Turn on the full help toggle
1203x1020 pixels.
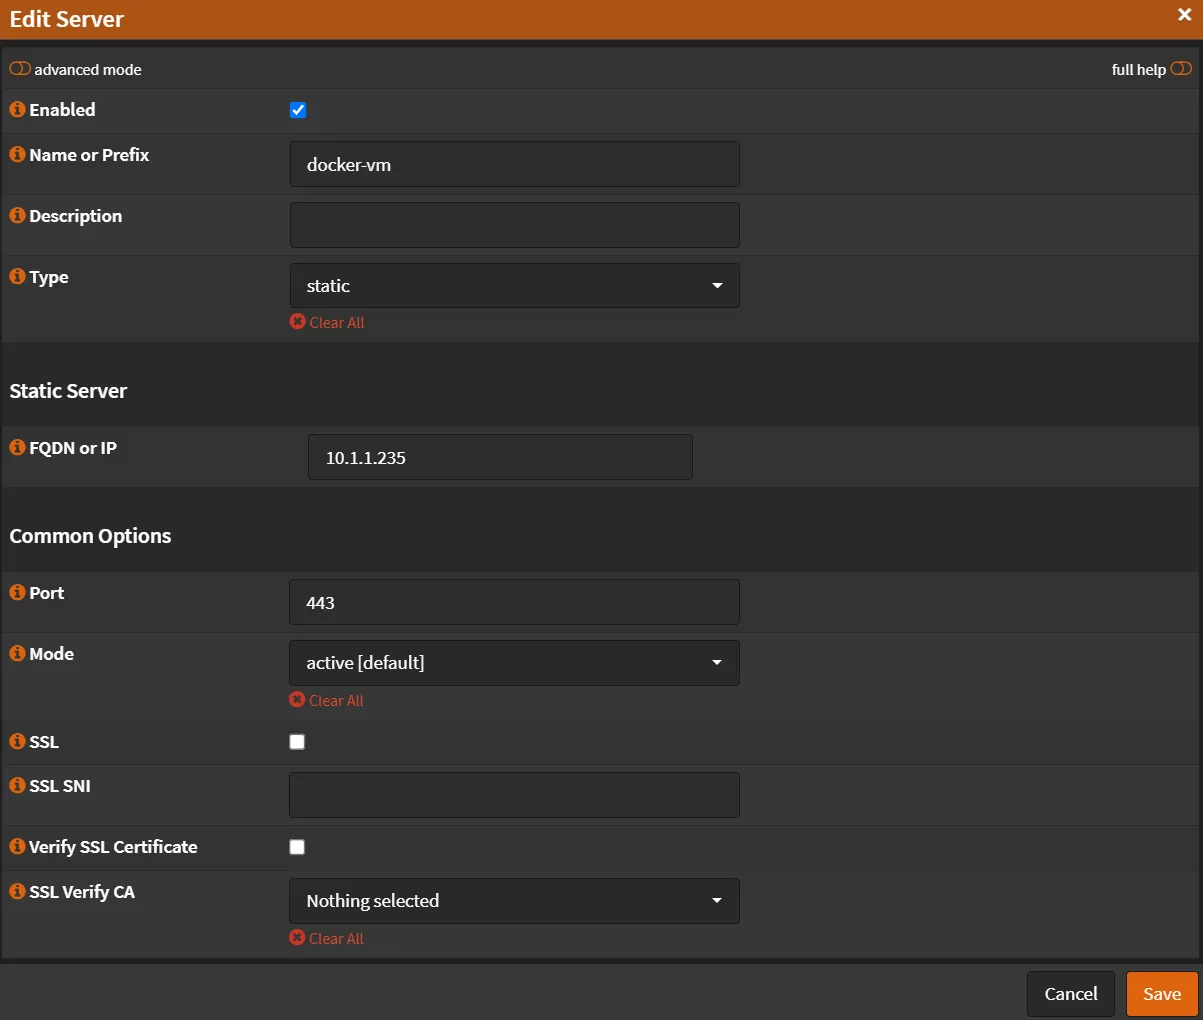pyautogui.click(x=1181, y=69)
